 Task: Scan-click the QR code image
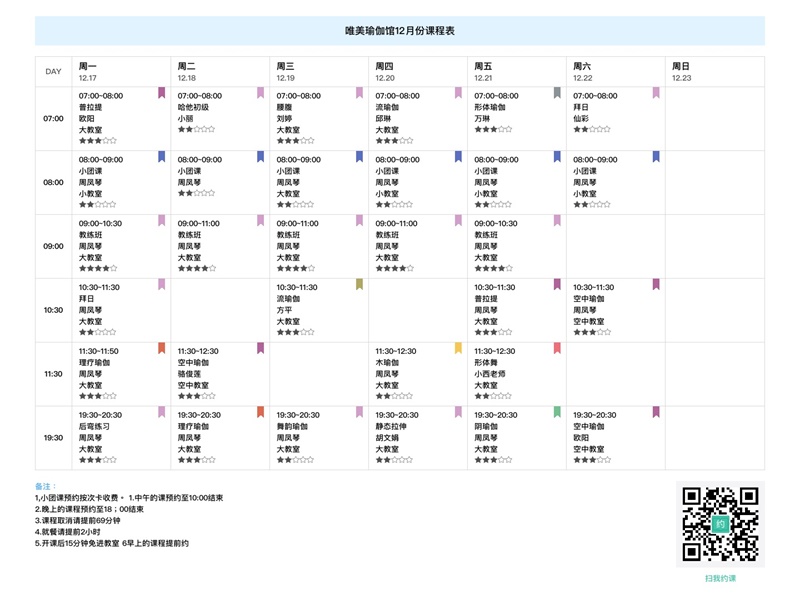point(720,523)
